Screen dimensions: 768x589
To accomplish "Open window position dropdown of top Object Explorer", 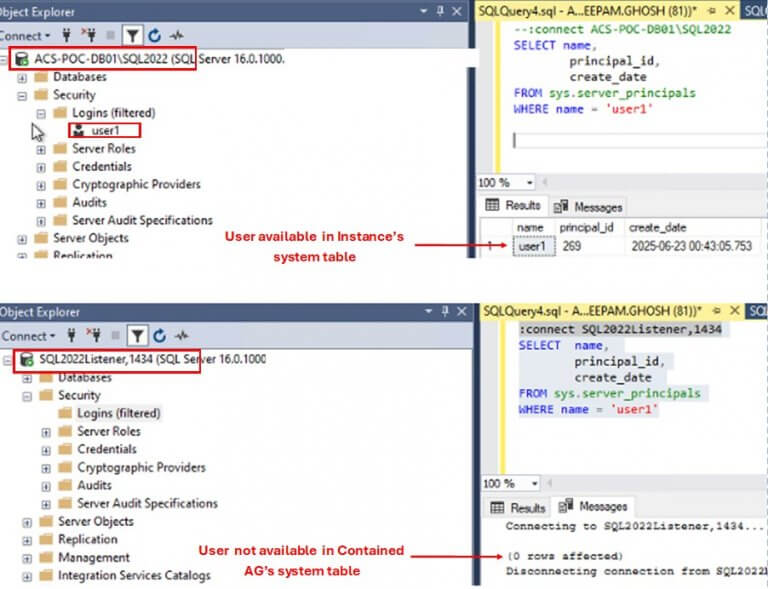I will (x=424, y=11).
